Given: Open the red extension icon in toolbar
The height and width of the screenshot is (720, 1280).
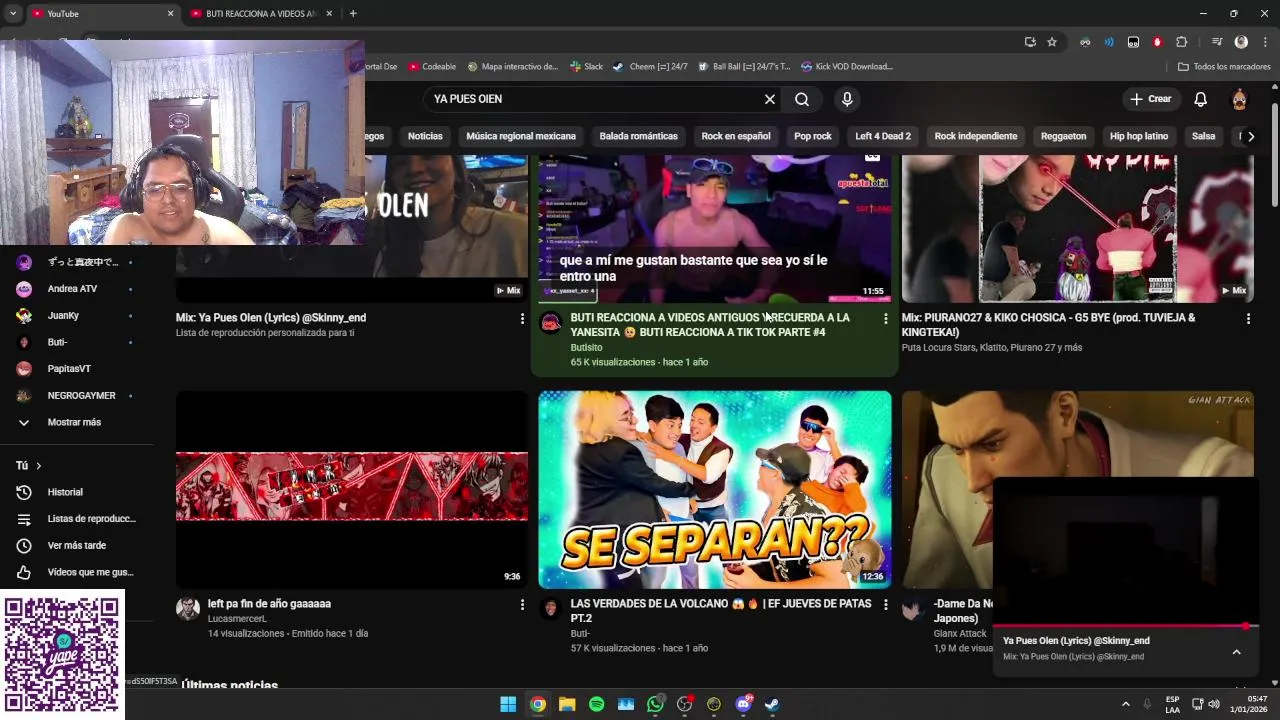Looking at the screenshot, I should coord(1157,42).
